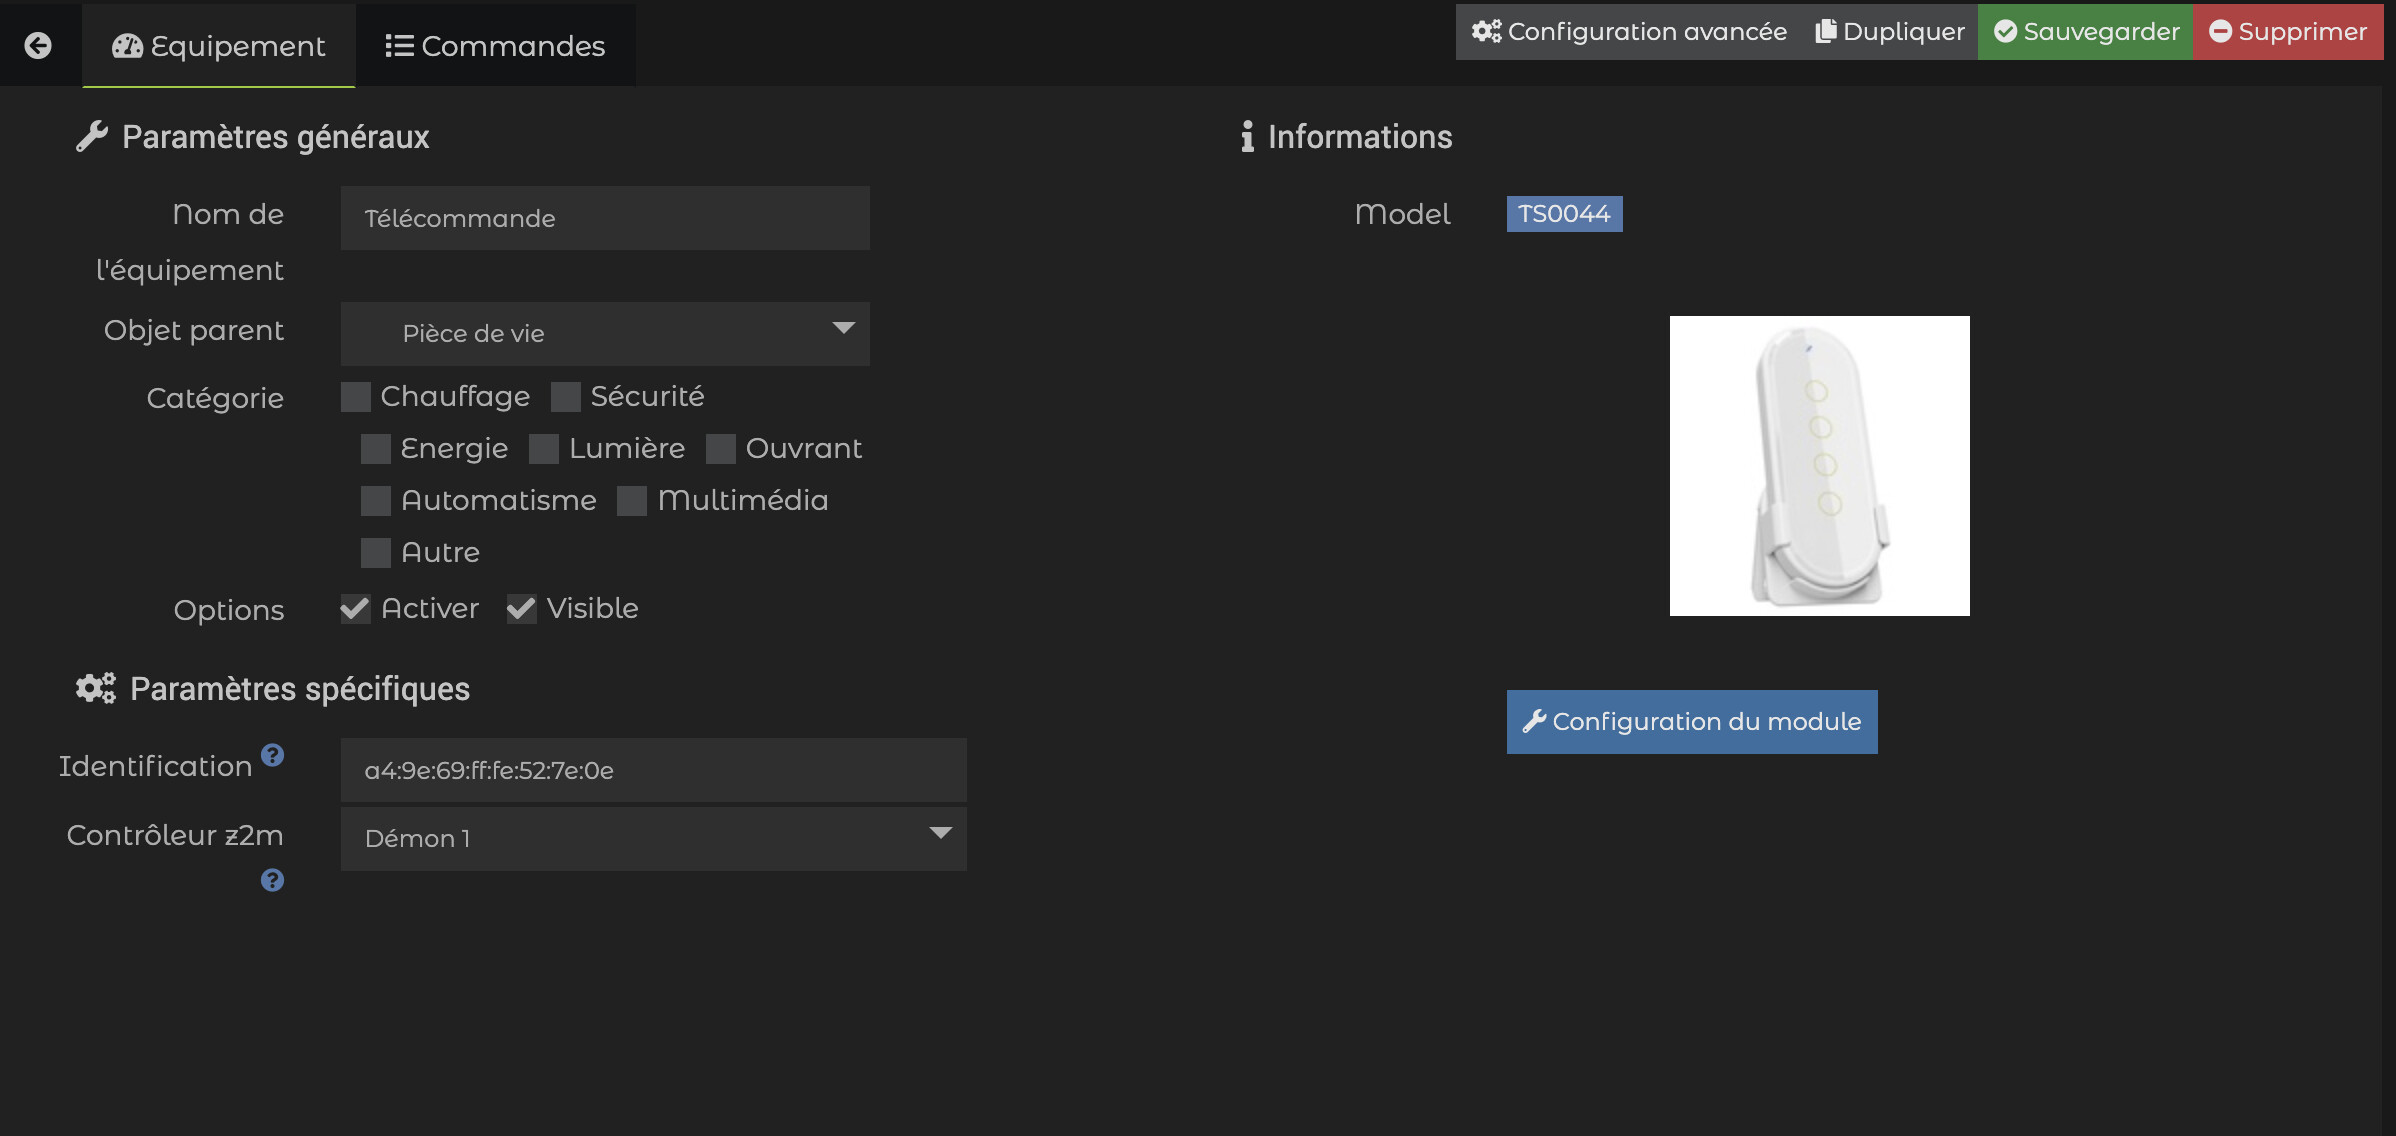
Task: Click wrench icon on Configuration du module
Action: point(1534,721)
